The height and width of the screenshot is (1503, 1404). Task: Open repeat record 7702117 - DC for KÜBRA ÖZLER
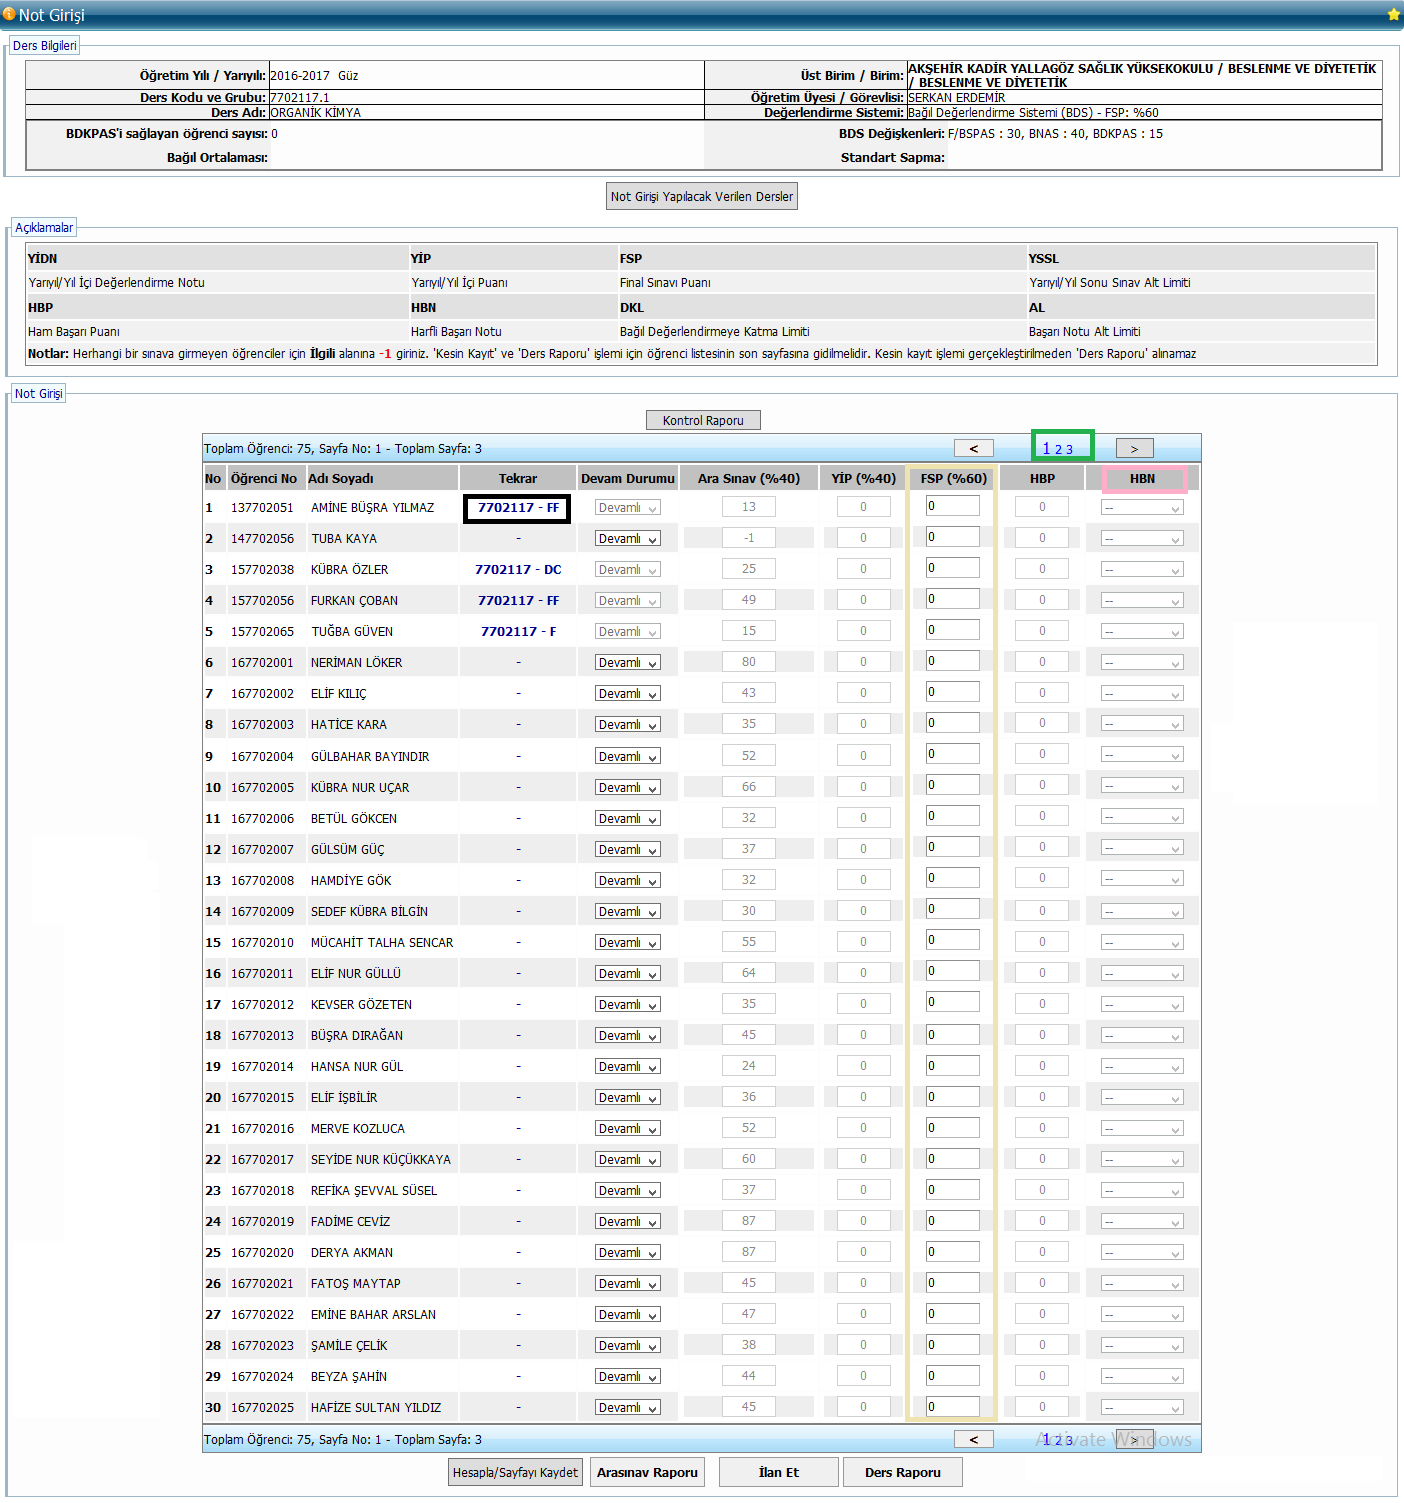pos(518,570)
